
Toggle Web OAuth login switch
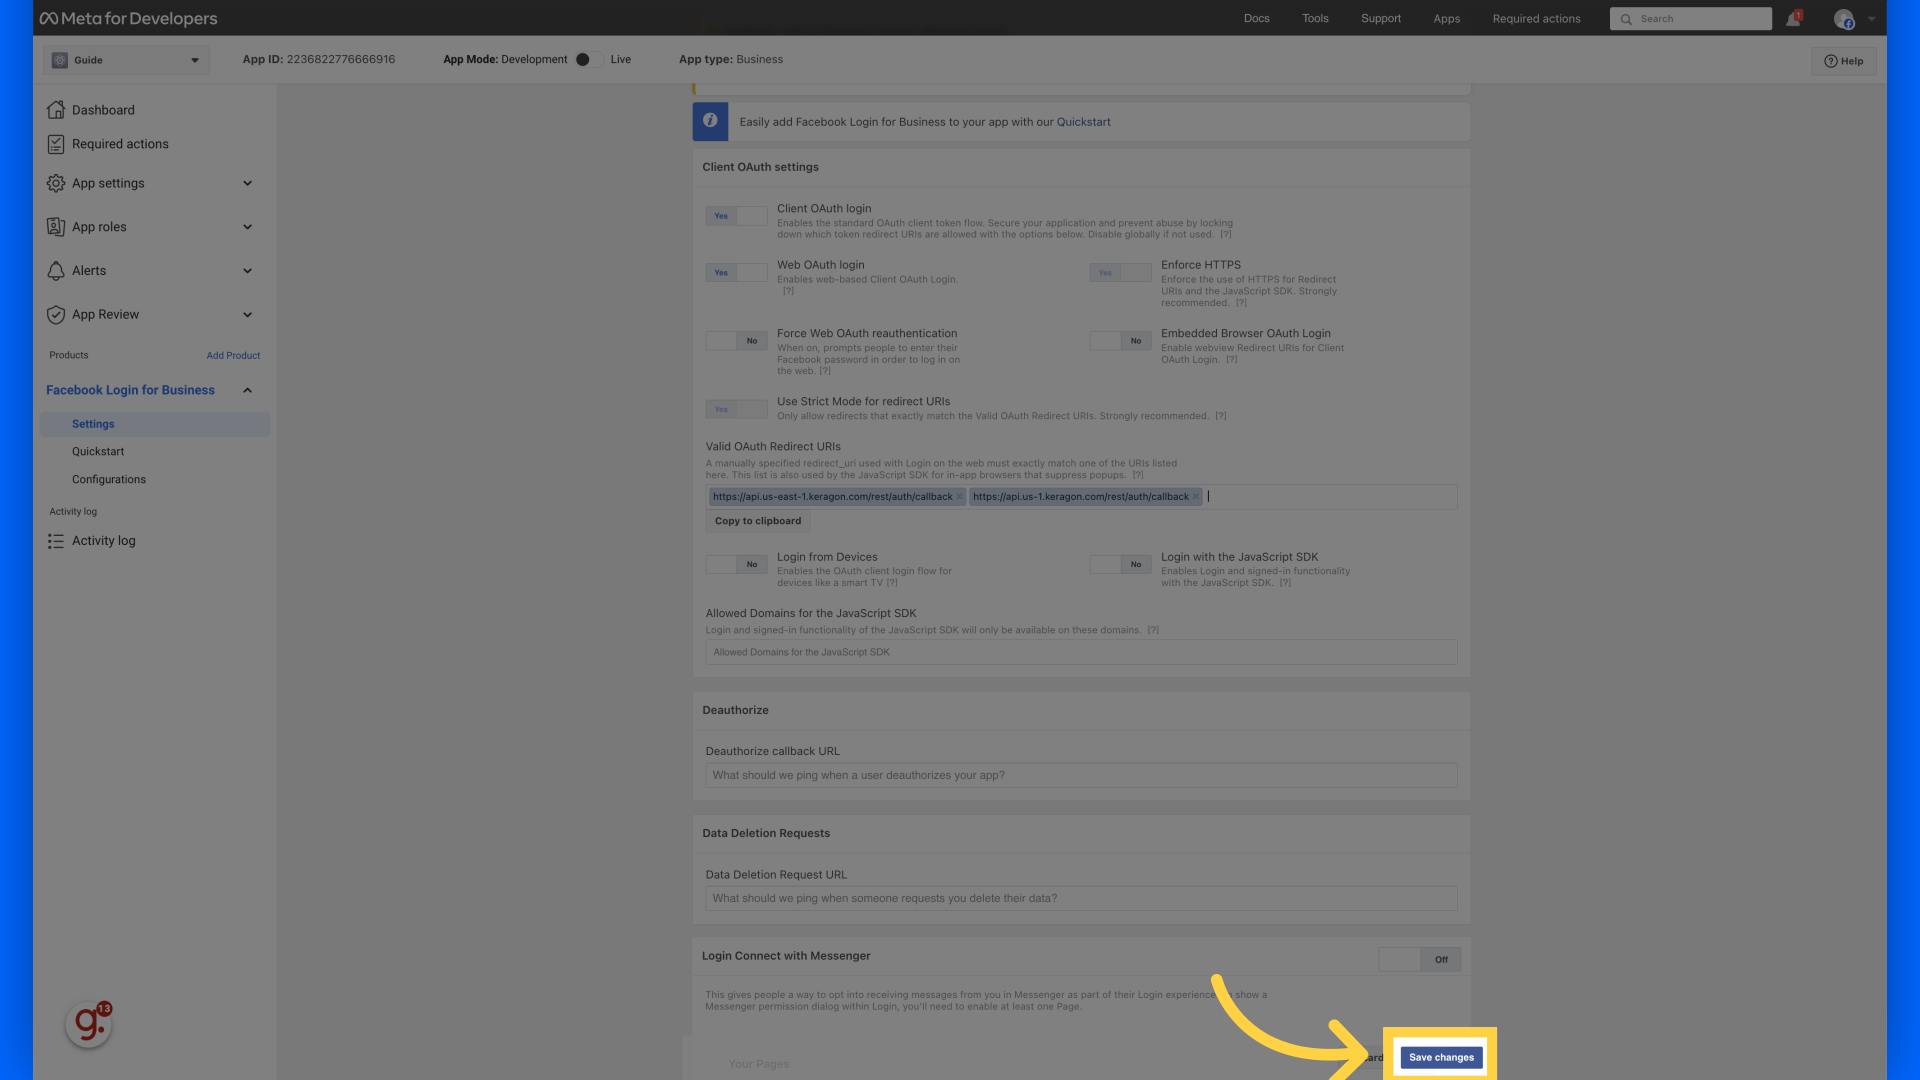pyautogui.click(x=736, y=273)
